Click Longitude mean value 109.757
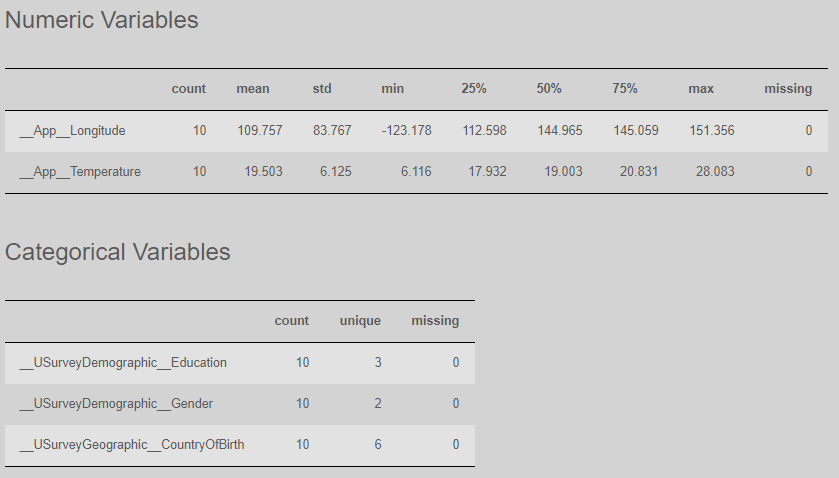This screenshot has width=839, height=478. click(x=260, y=131)
